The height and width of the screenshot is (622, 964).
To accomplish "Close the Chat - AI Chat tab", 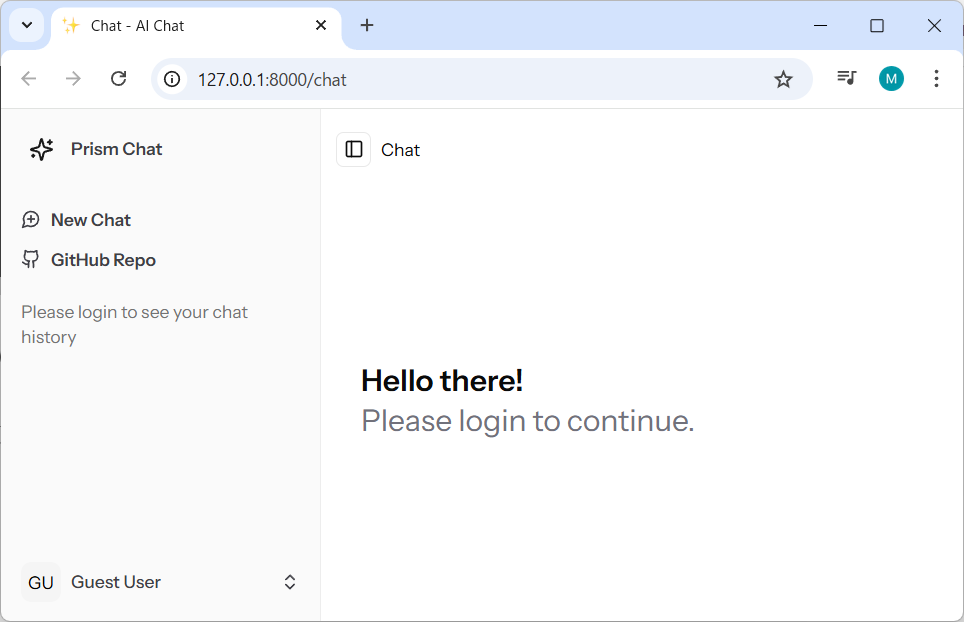I will click(321, 25).
